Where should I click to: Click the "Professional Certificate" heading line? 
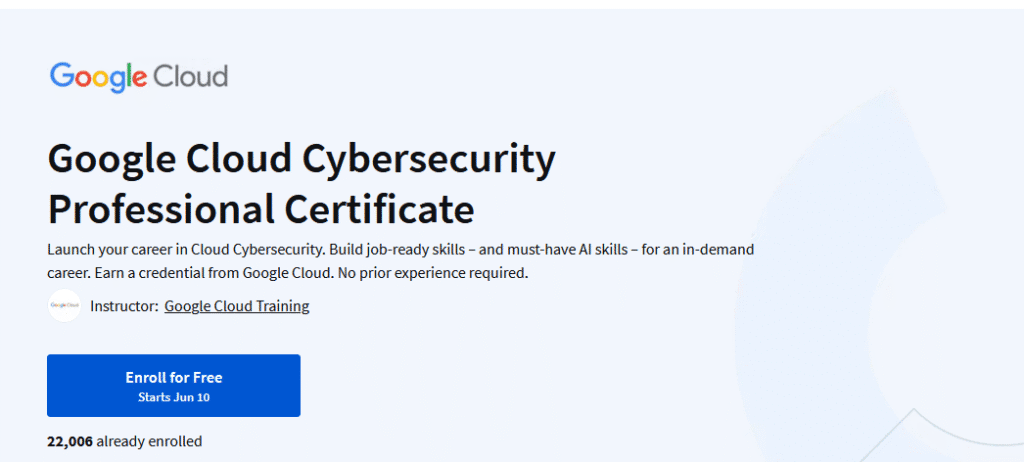(260, 209)
